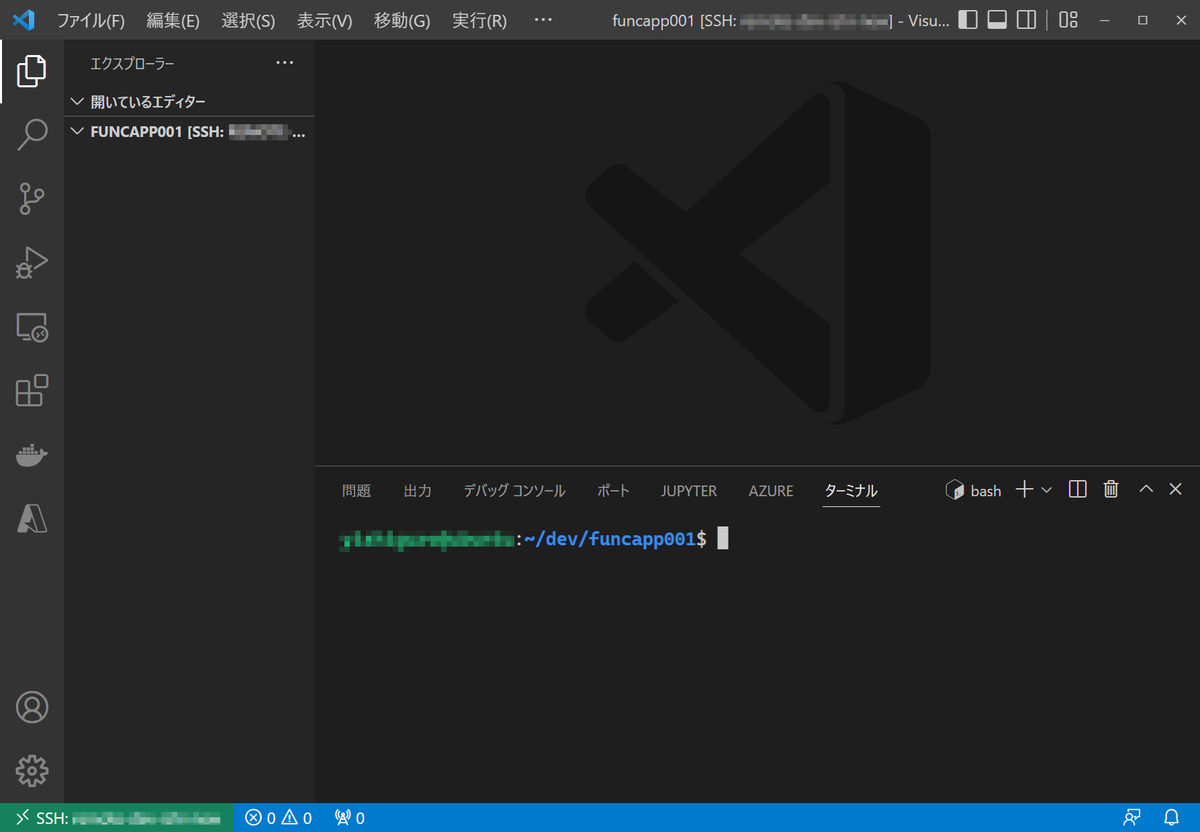1200x832 pixels.
Task: Switch to the AZURE panel tab
Action: point(771,491)
